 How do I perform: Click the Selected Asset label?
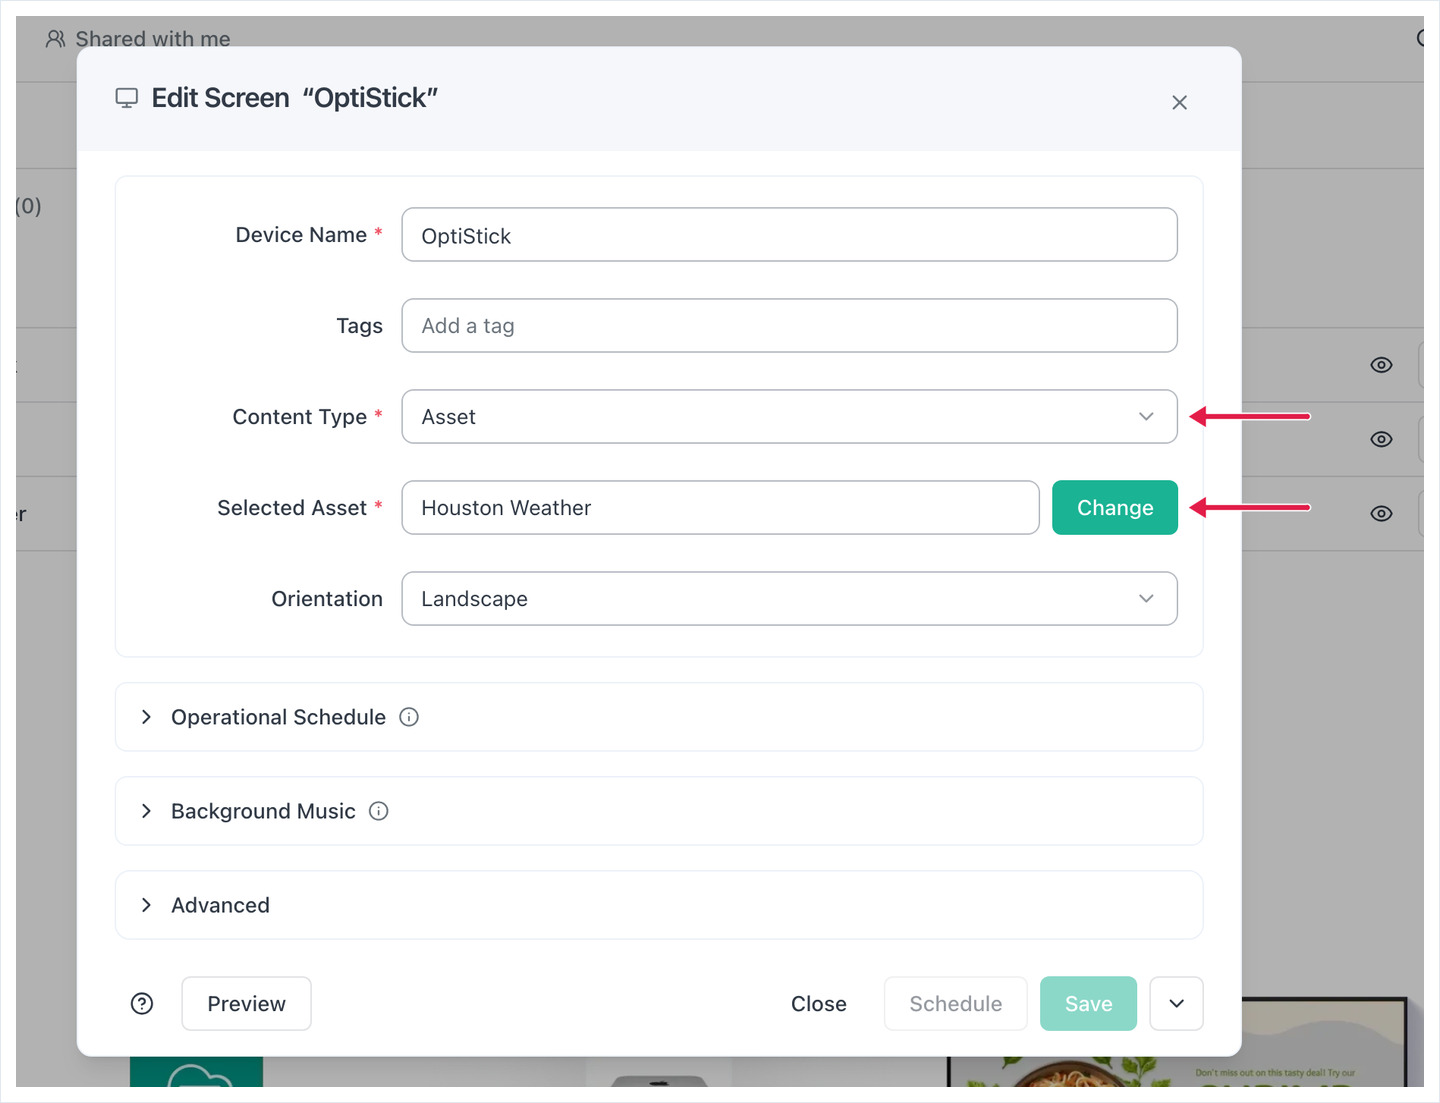tap(292, 508)
